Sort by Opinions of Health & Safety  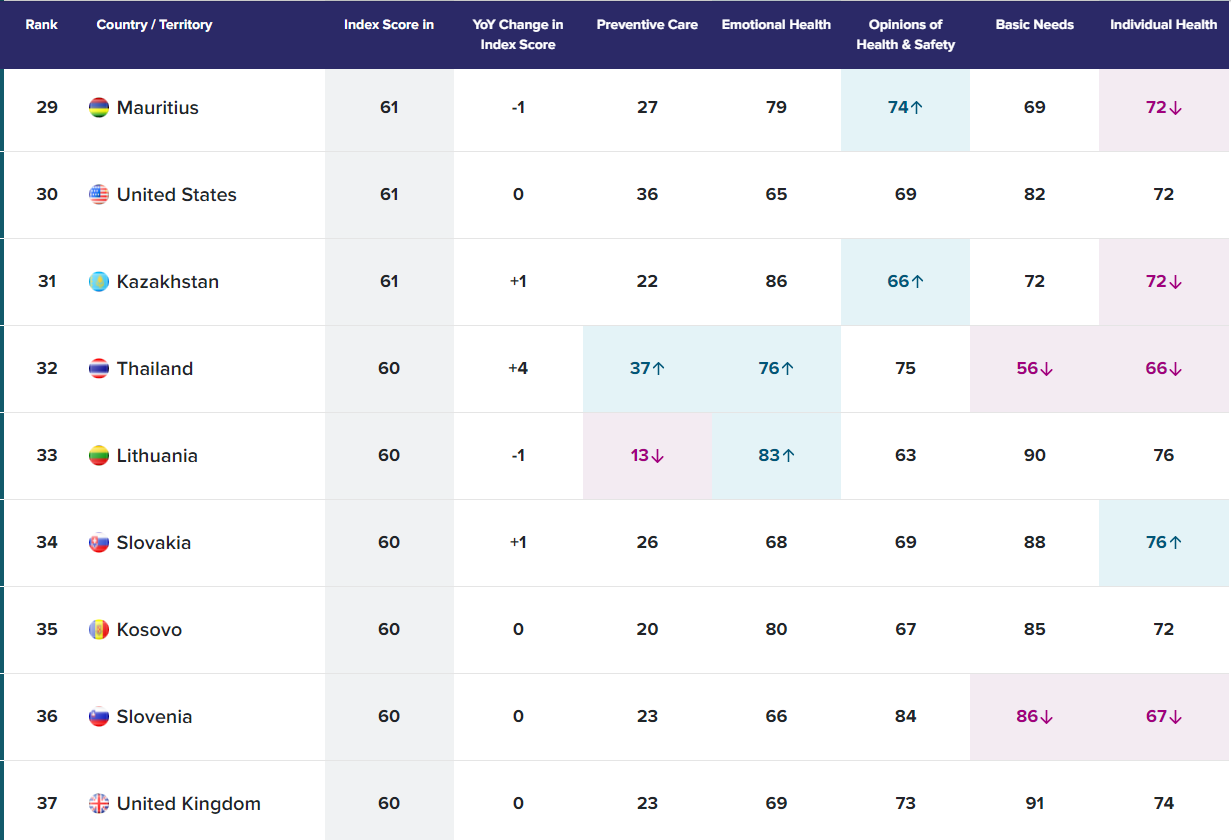click(905, 35)
